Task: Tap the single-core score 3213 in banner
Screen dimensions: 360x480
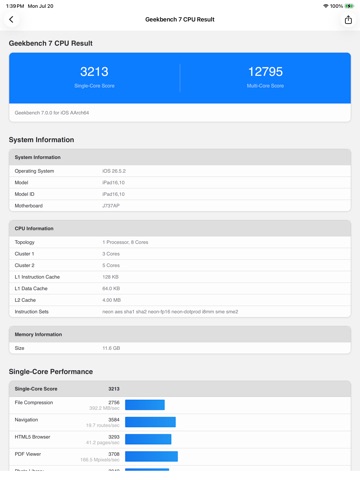Action: (x=94, y=72)
